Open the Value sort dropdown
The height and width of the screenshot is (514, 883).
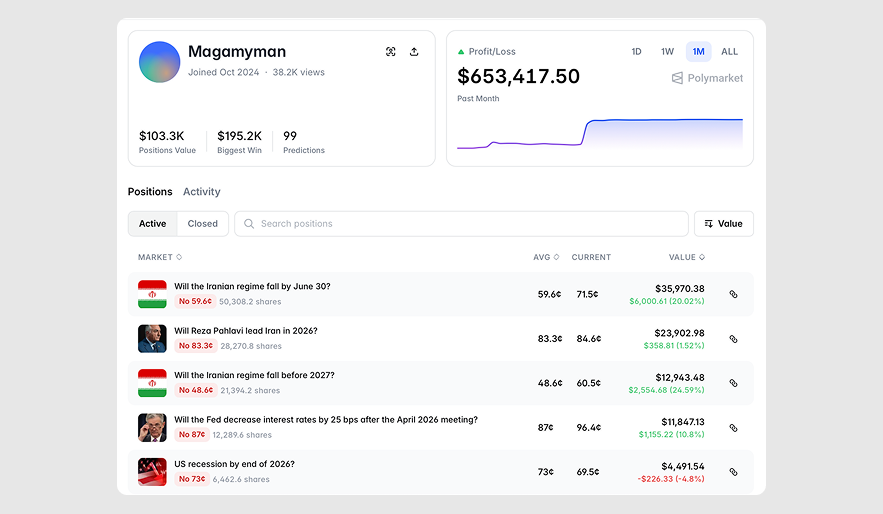coord(723,224)
